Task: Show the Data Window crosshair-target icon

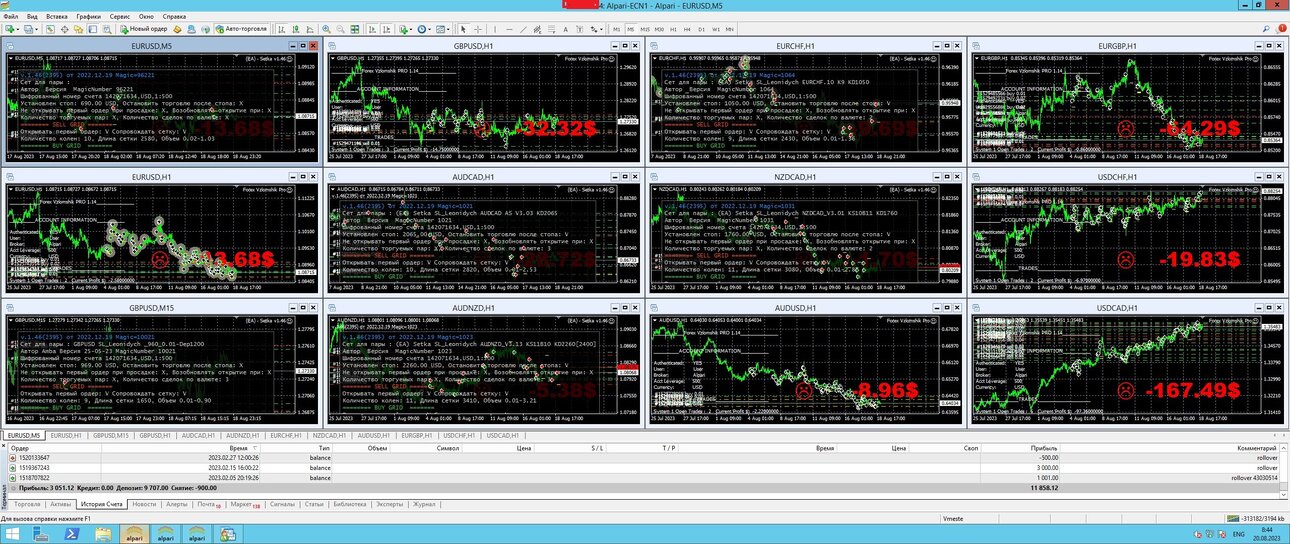Action: pyautogui.click(x=64, y=29)
